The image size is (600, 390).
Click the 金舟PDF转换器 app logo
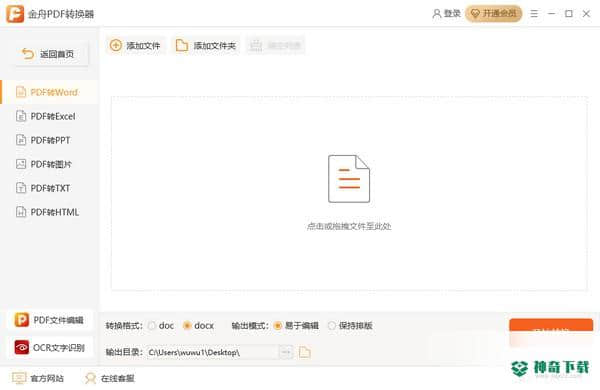point(15,14)
